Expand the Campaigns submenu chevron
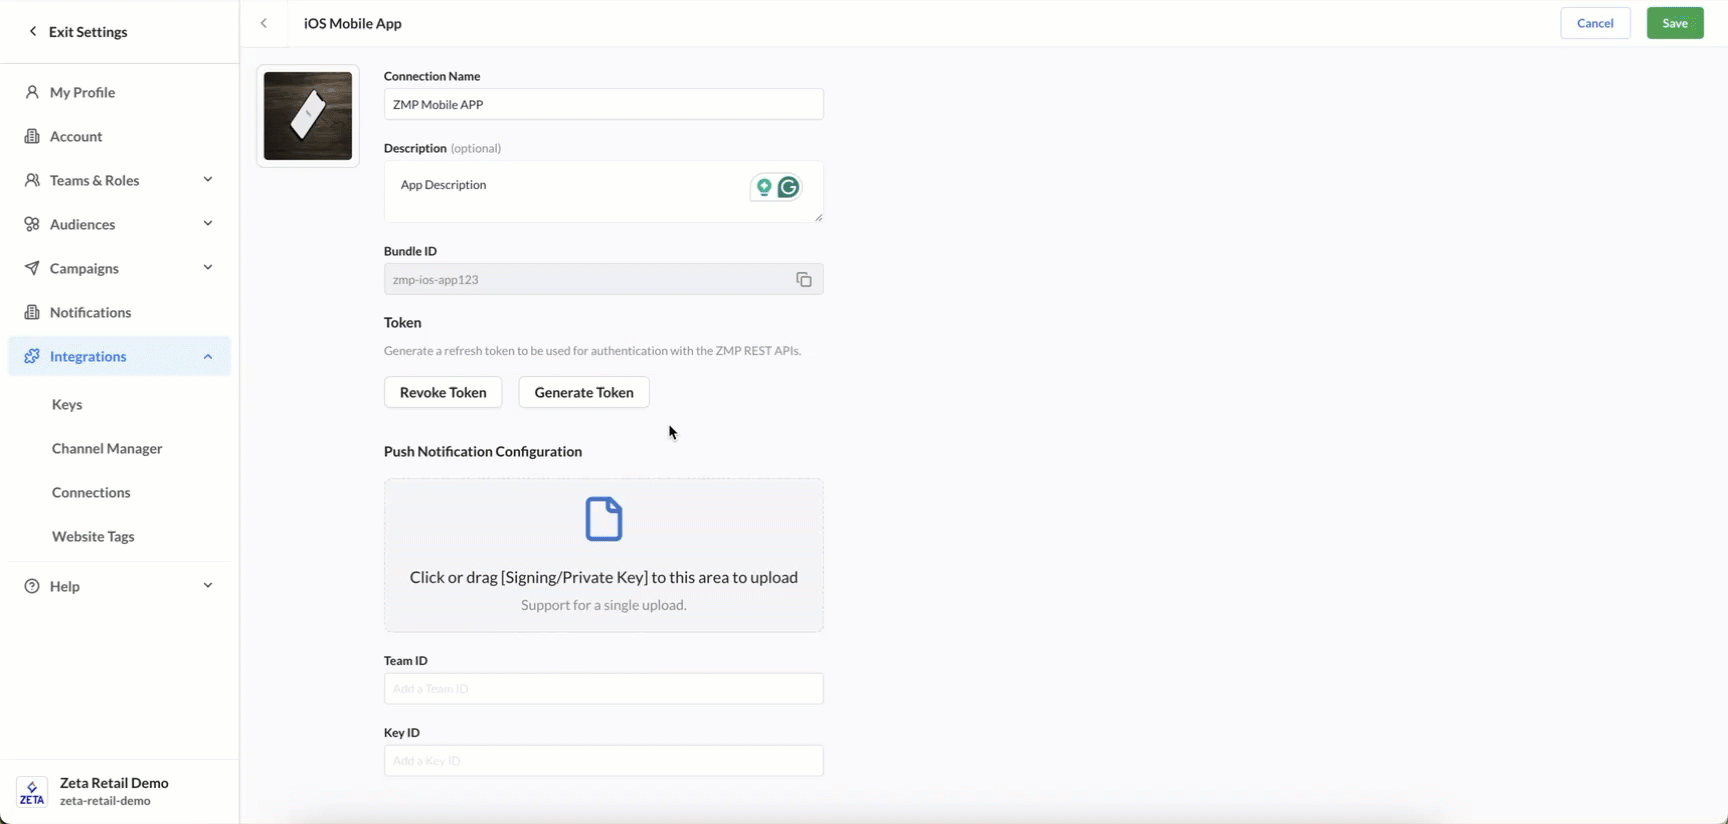Viewport: 1728px width, 824px height. coord(208,268)
